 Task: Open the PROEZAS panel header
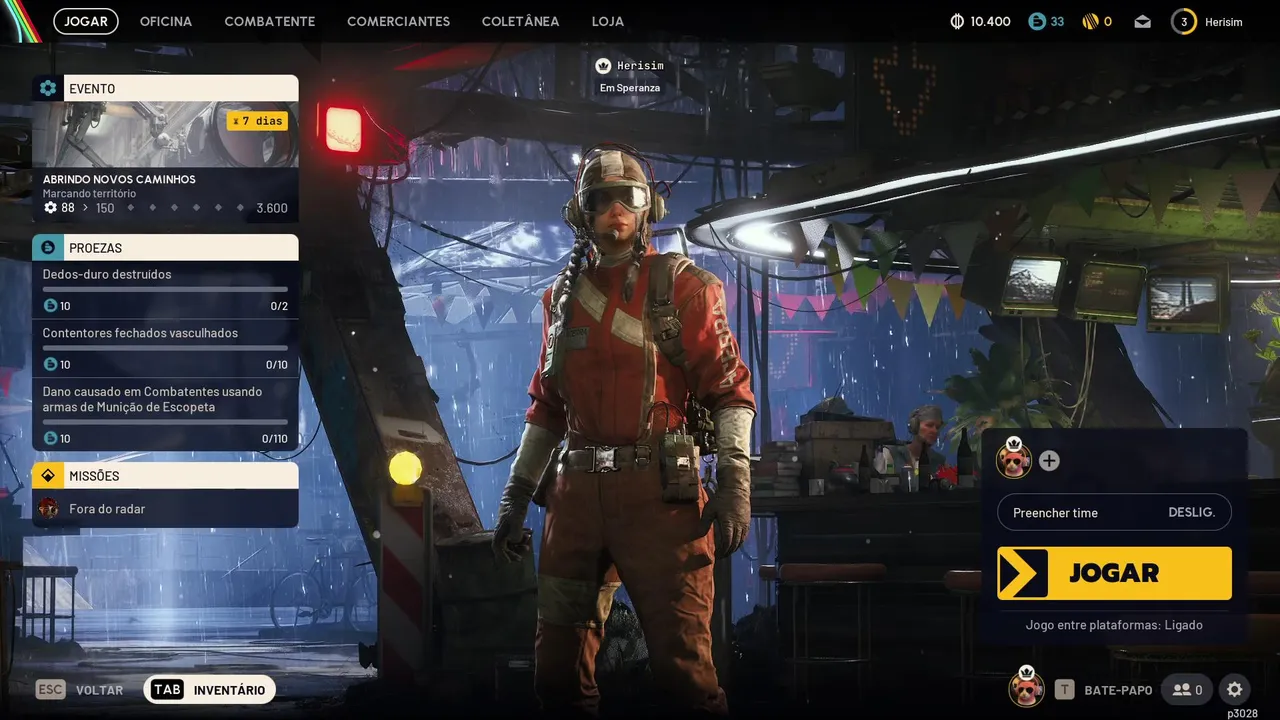[x=166, y=247]
